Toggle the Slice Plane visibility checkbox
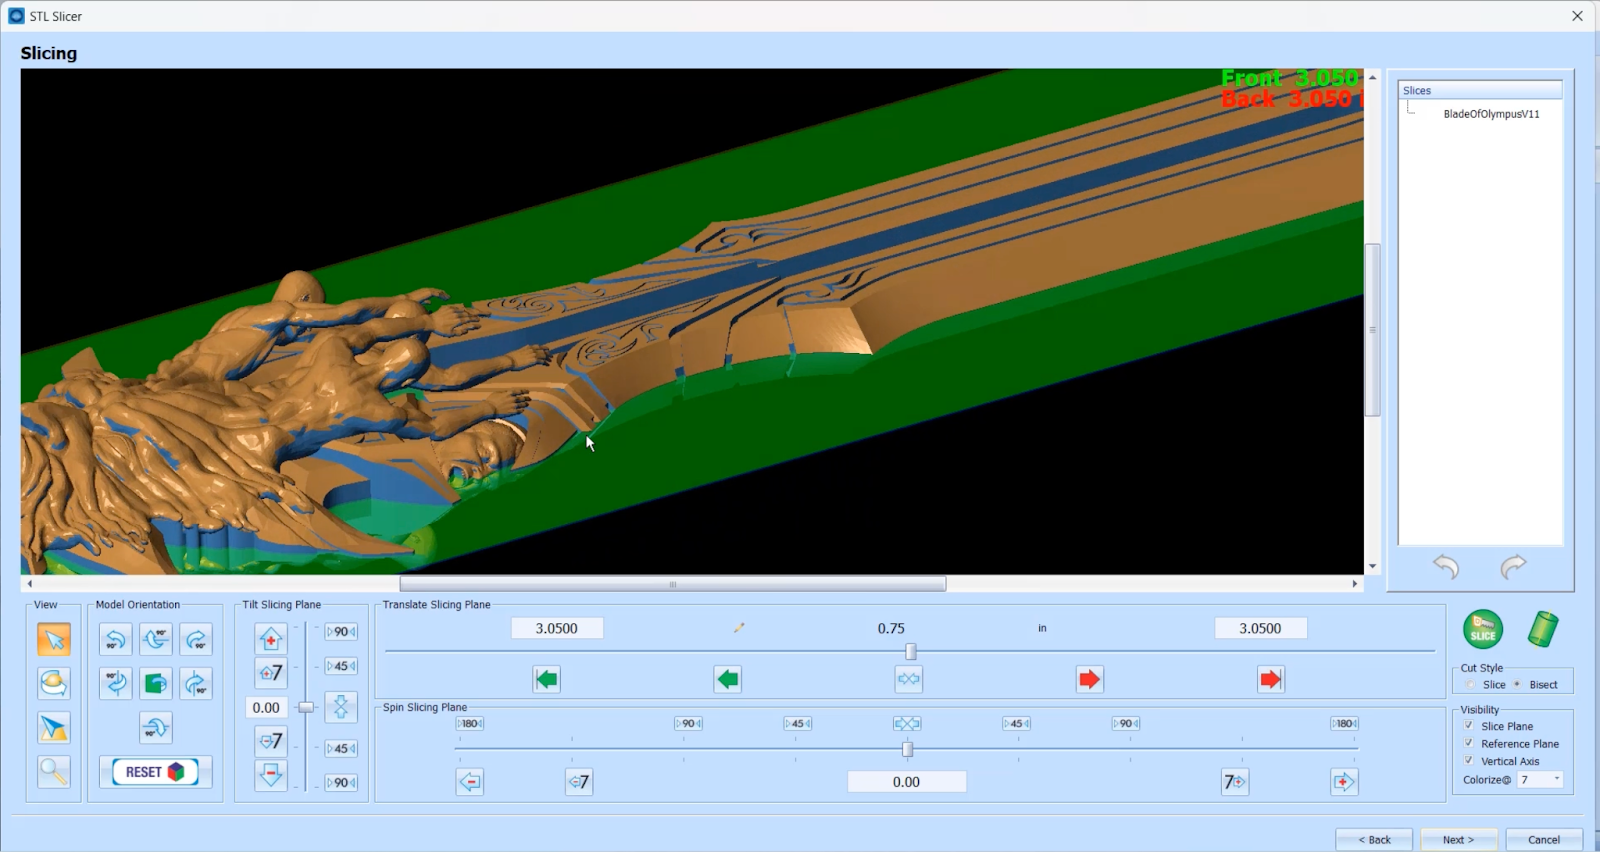The image size is (1600, 852). tap(1469, 726)
